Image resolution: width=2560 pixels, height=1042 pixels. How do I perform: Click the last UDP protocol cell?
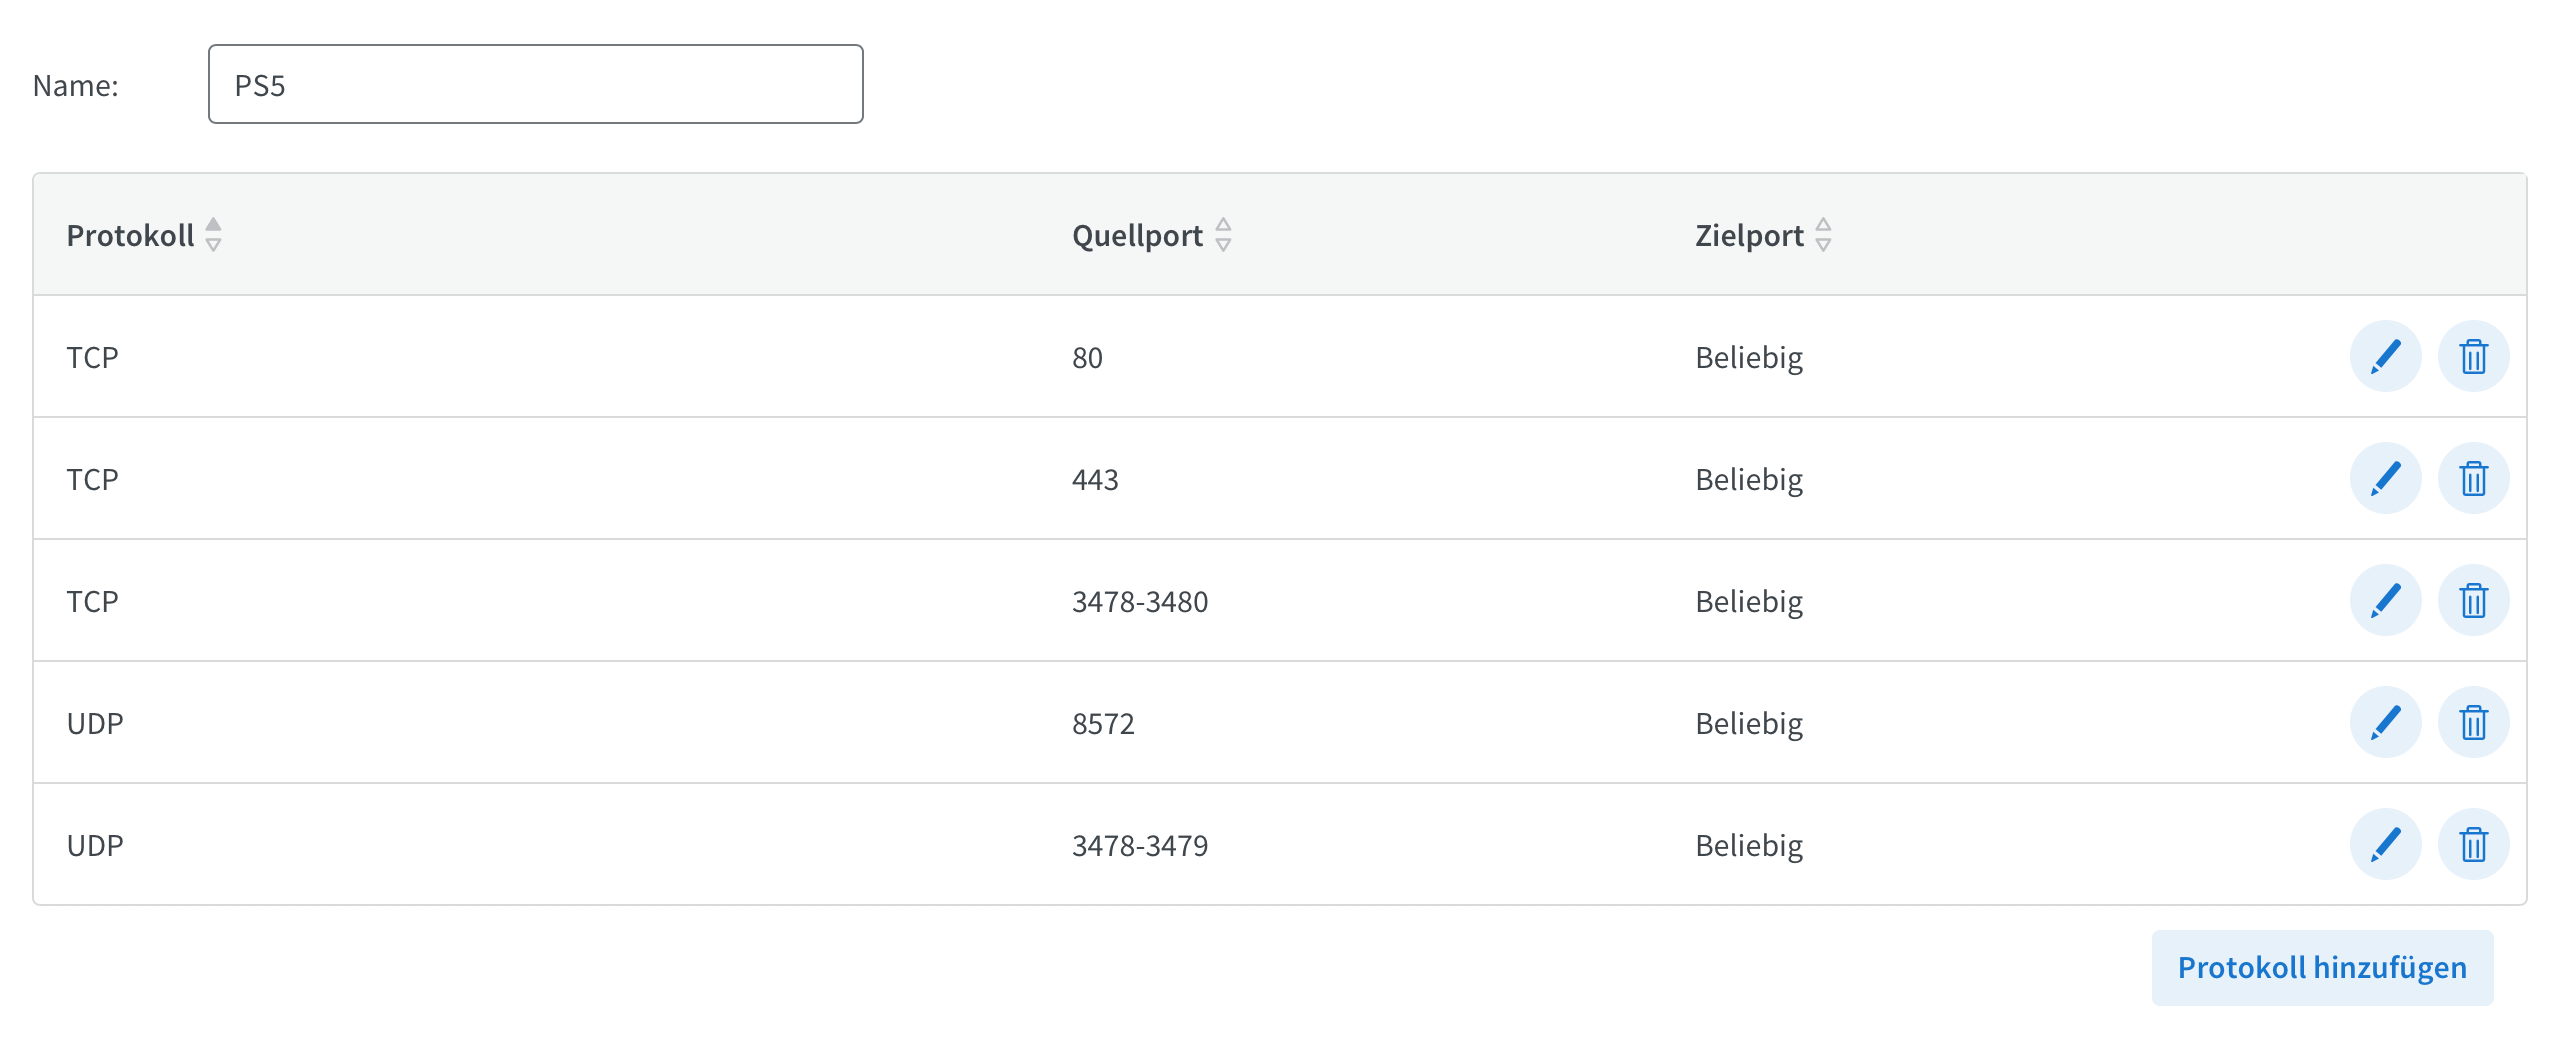coord(95,845)
